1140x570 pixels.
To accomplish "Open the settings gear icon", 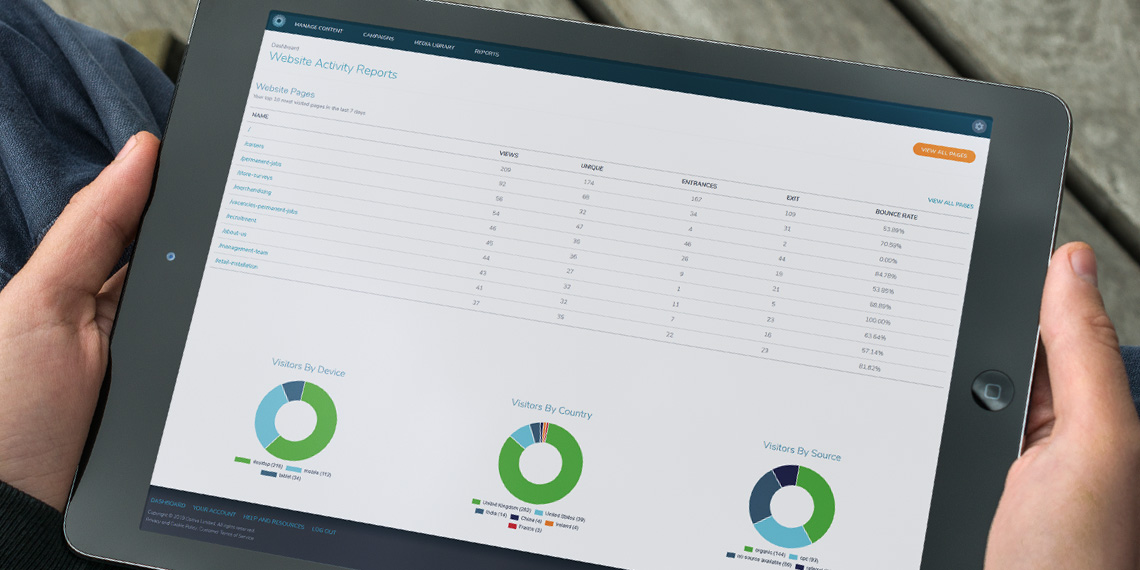I will pyautogui.click(x=979, y=127).
